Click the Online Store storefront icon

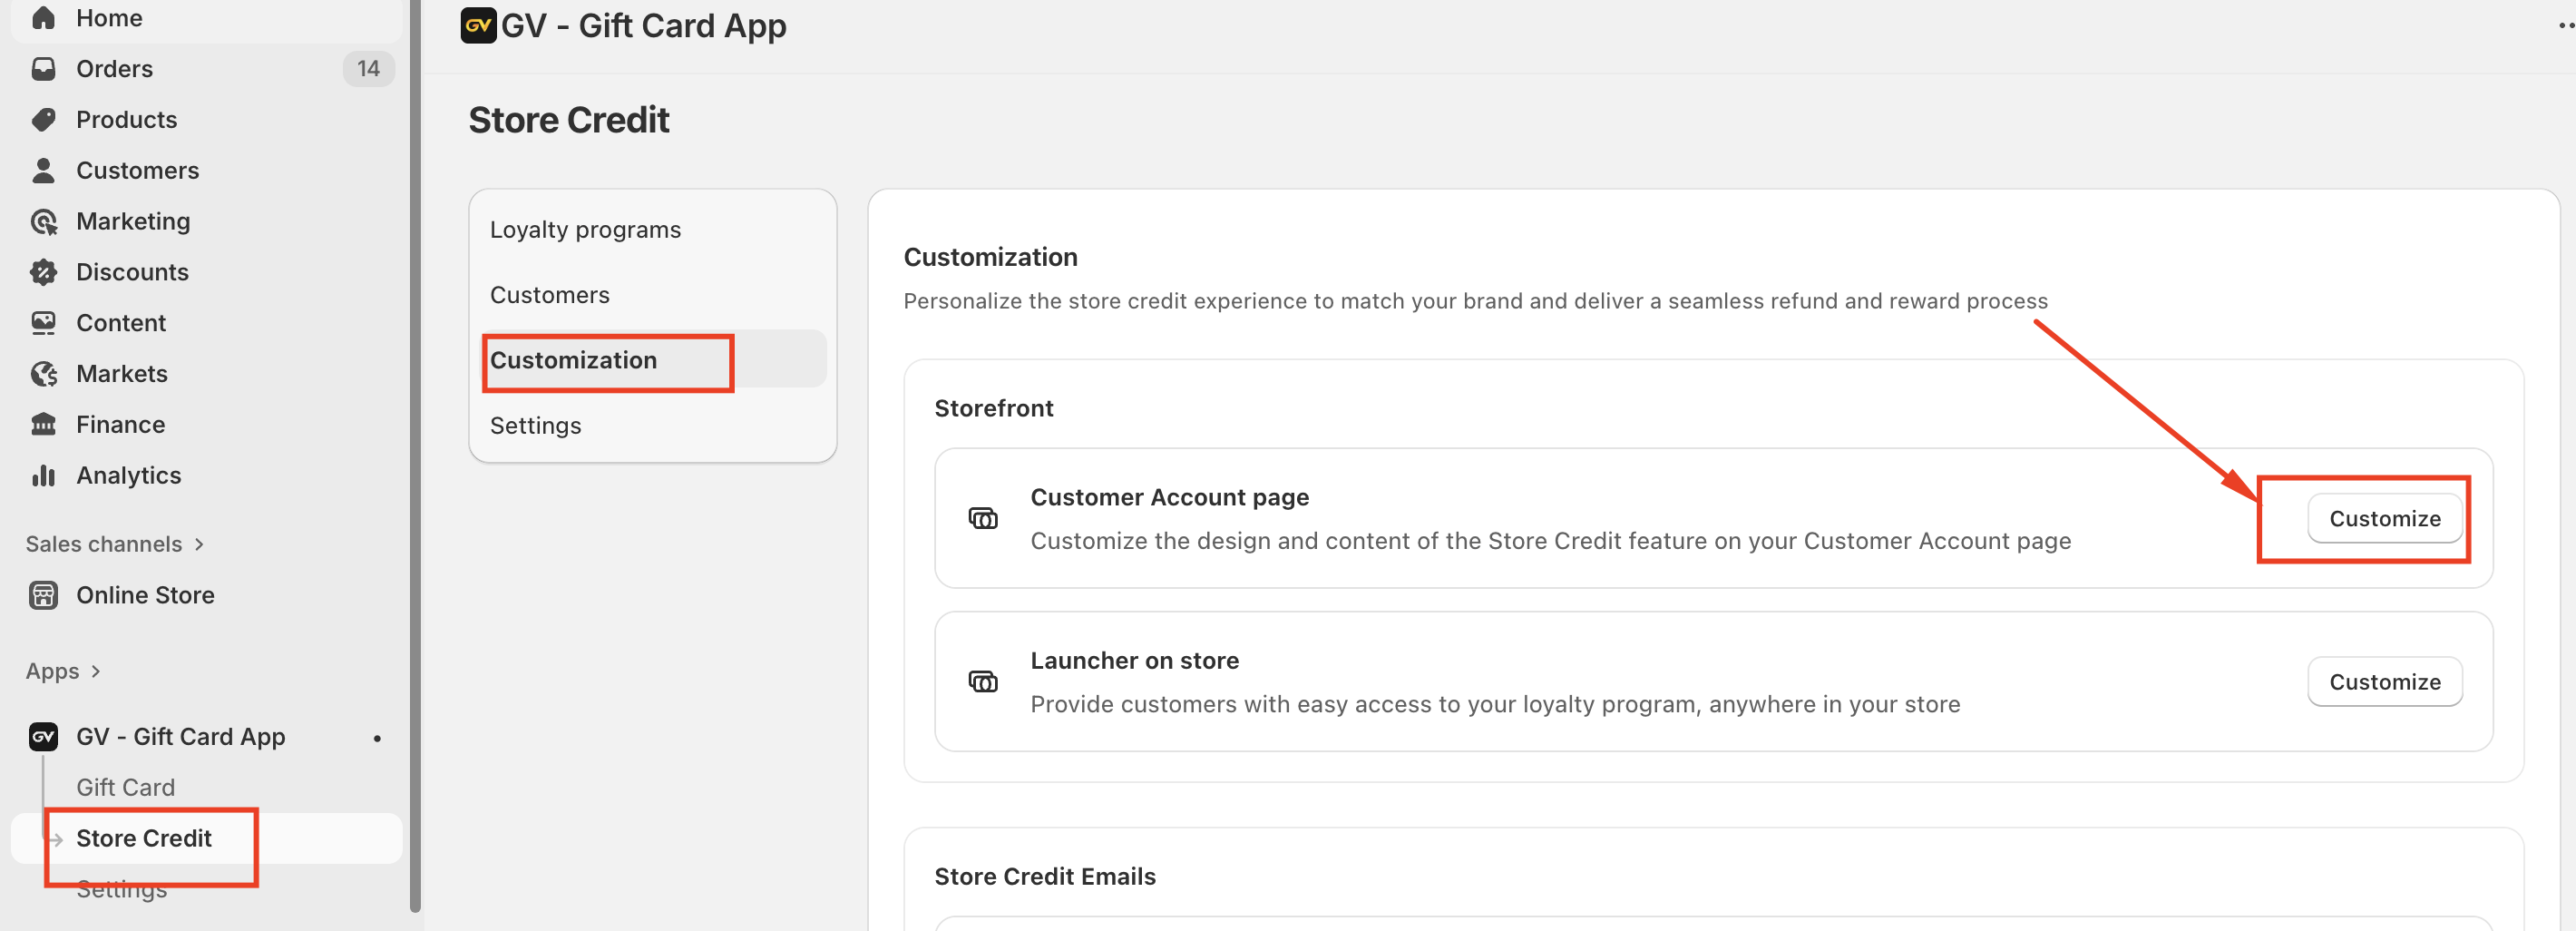[x=43, y=595]
